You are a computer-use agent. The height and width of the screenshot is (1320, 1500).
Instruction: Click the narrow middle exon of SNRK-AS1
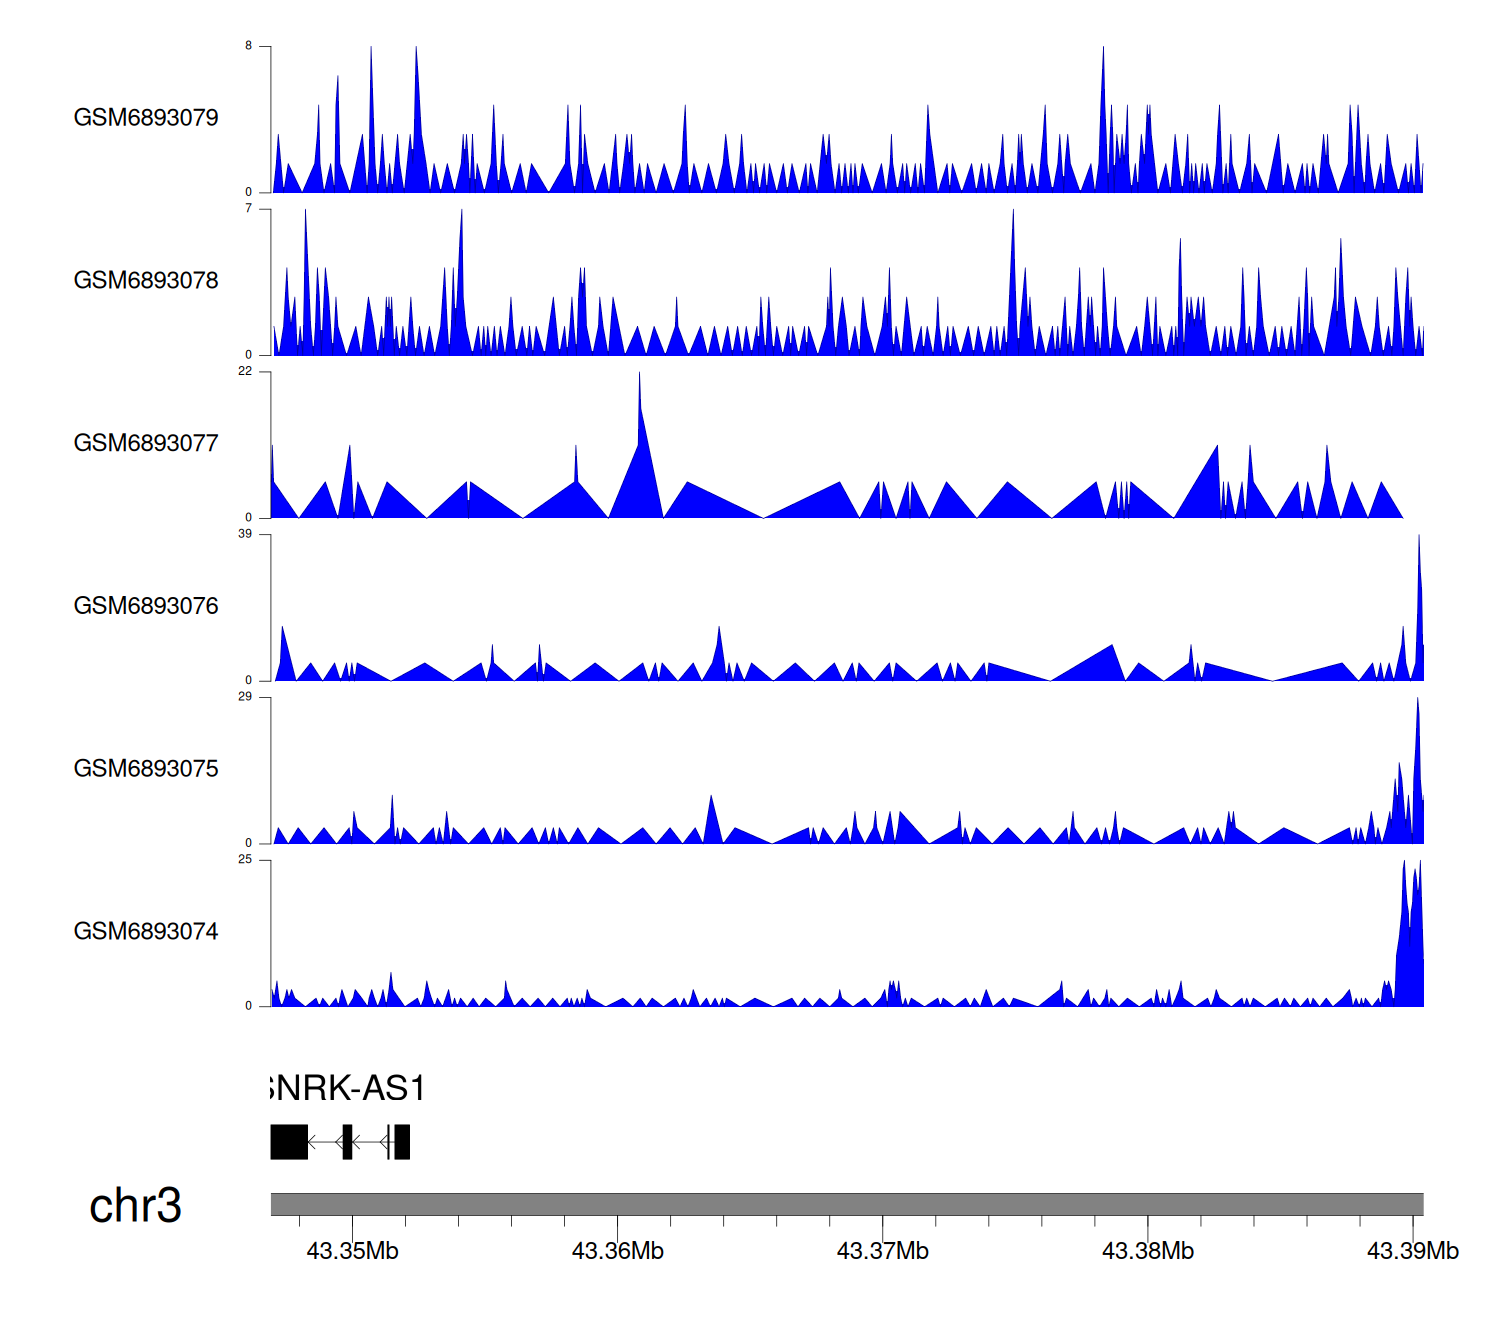(x=347, y=1142)
